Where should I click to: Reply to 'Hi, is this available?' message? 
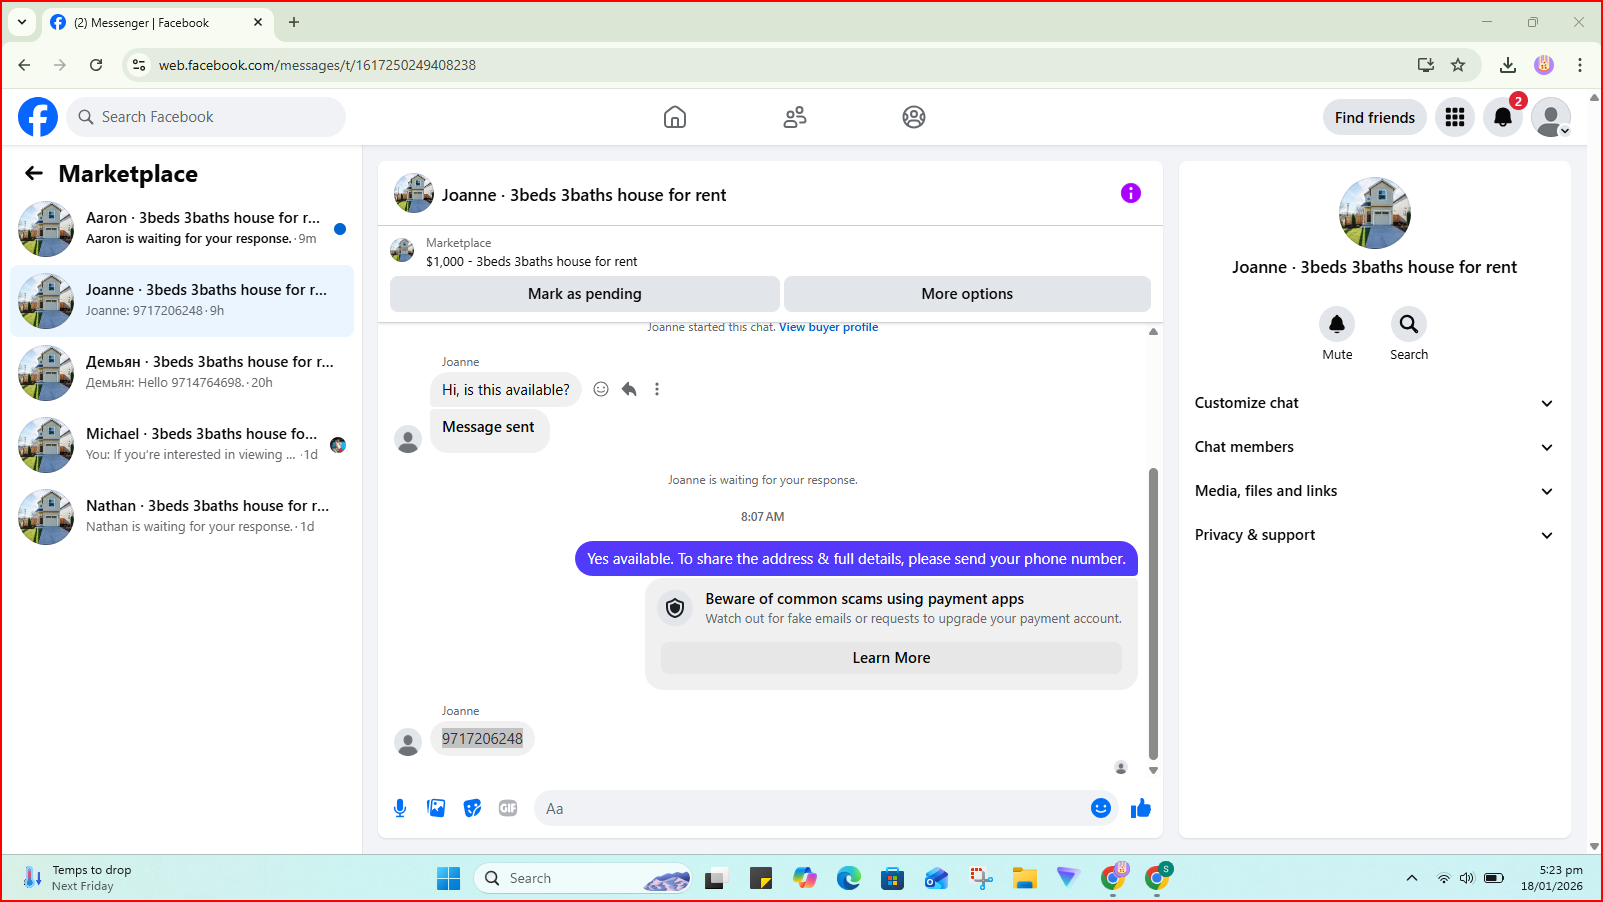click(629, 389)
